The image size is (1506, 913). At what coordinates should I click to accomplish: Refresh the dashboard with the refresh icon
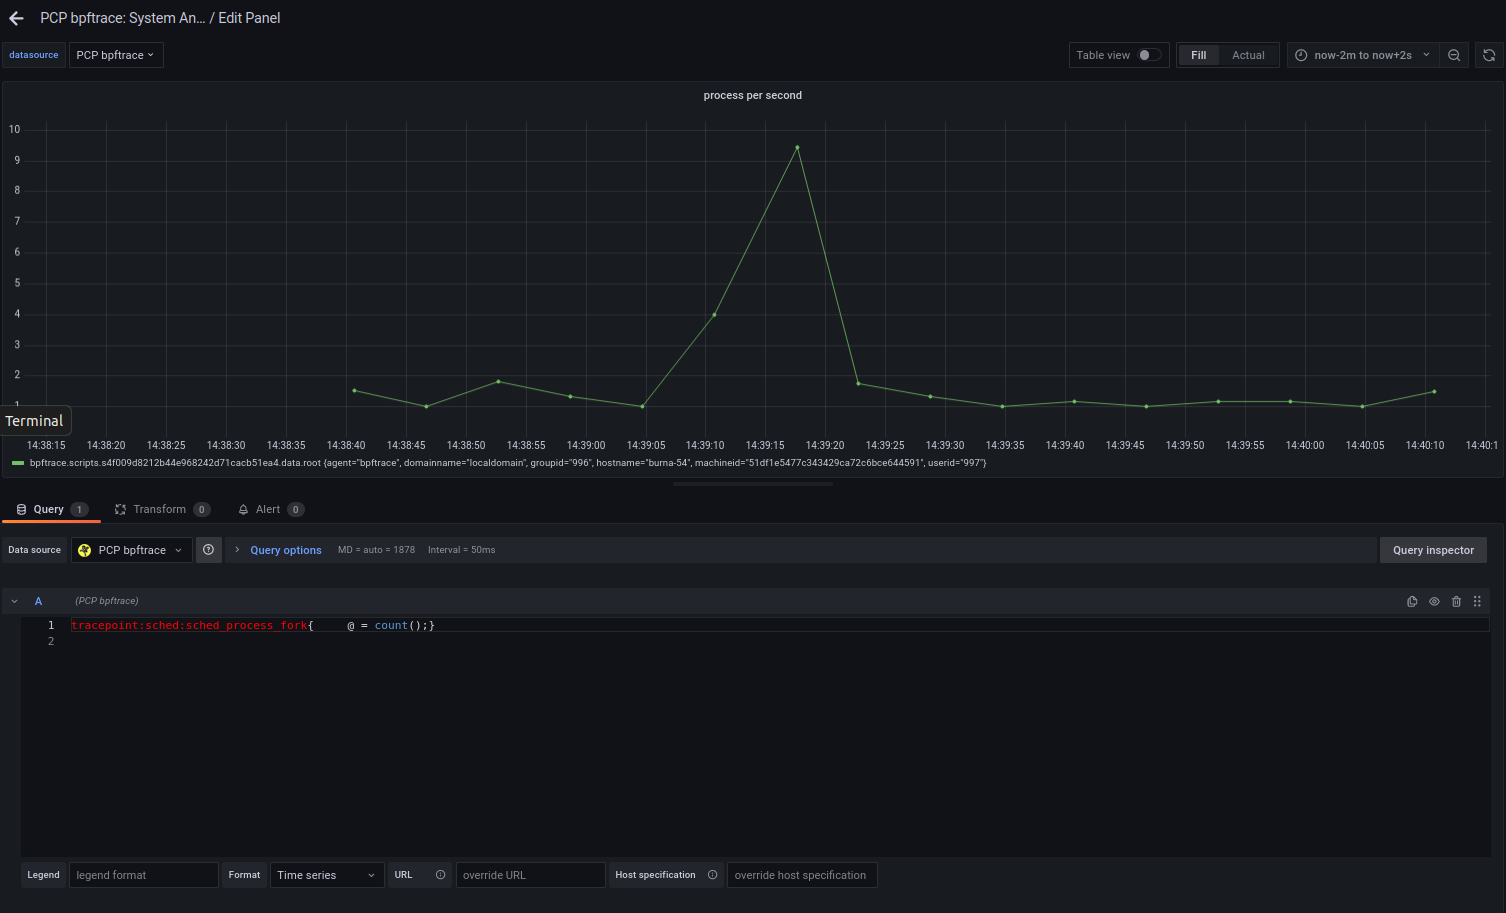tap(1489, 55)
